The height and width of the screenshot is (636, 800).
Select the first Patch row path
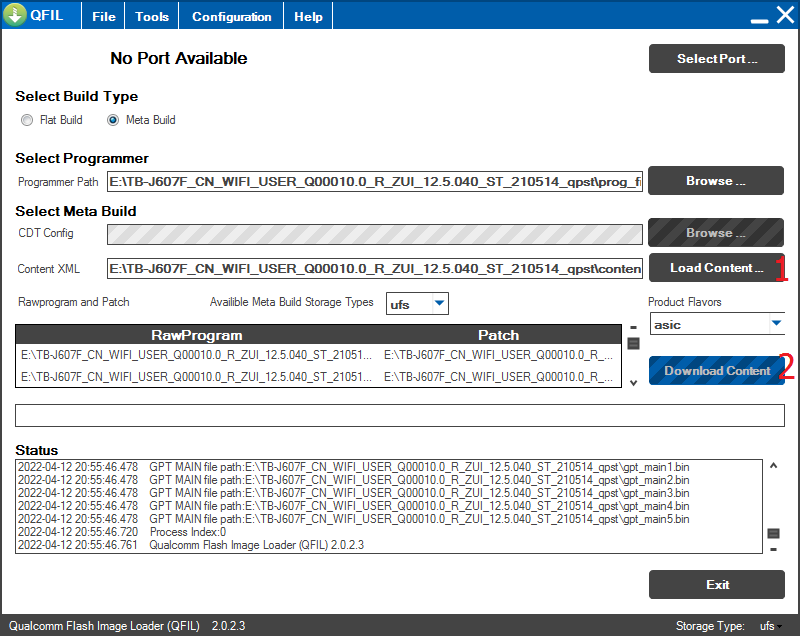[x=498, y=355]
